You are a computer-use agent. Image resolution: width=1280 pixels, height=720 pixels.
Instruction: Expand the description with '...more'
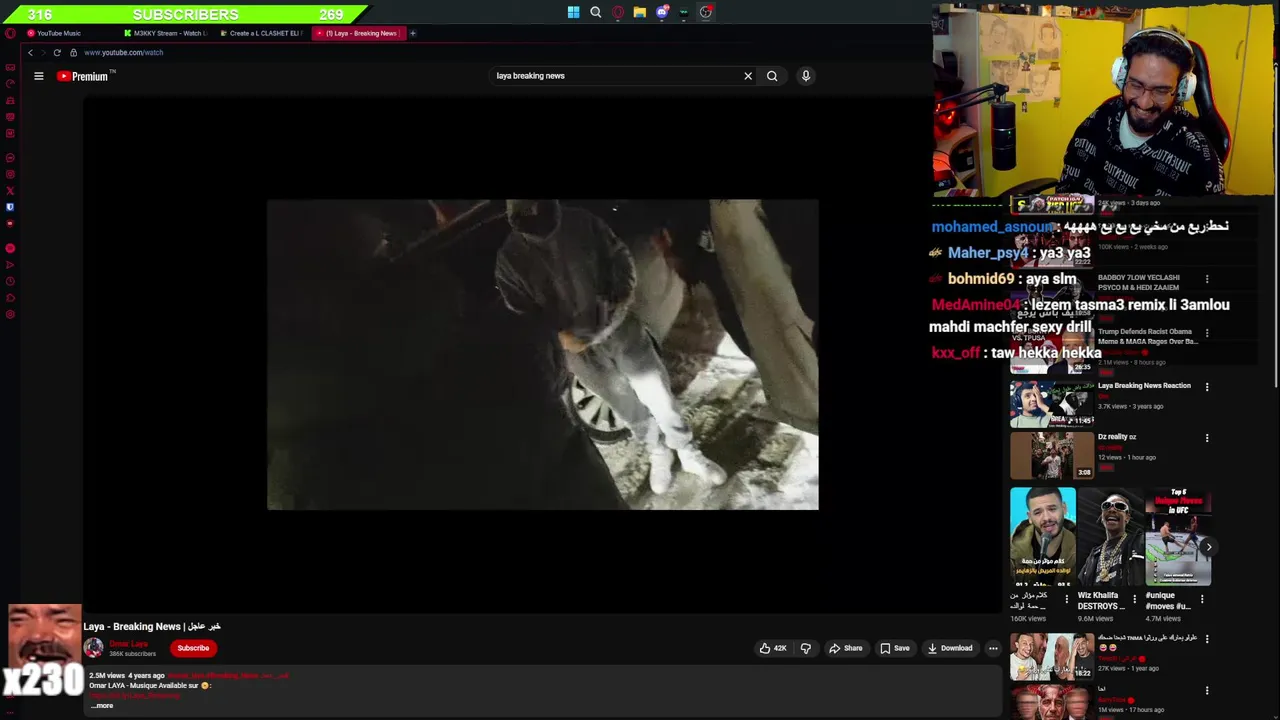pos(102,706)
